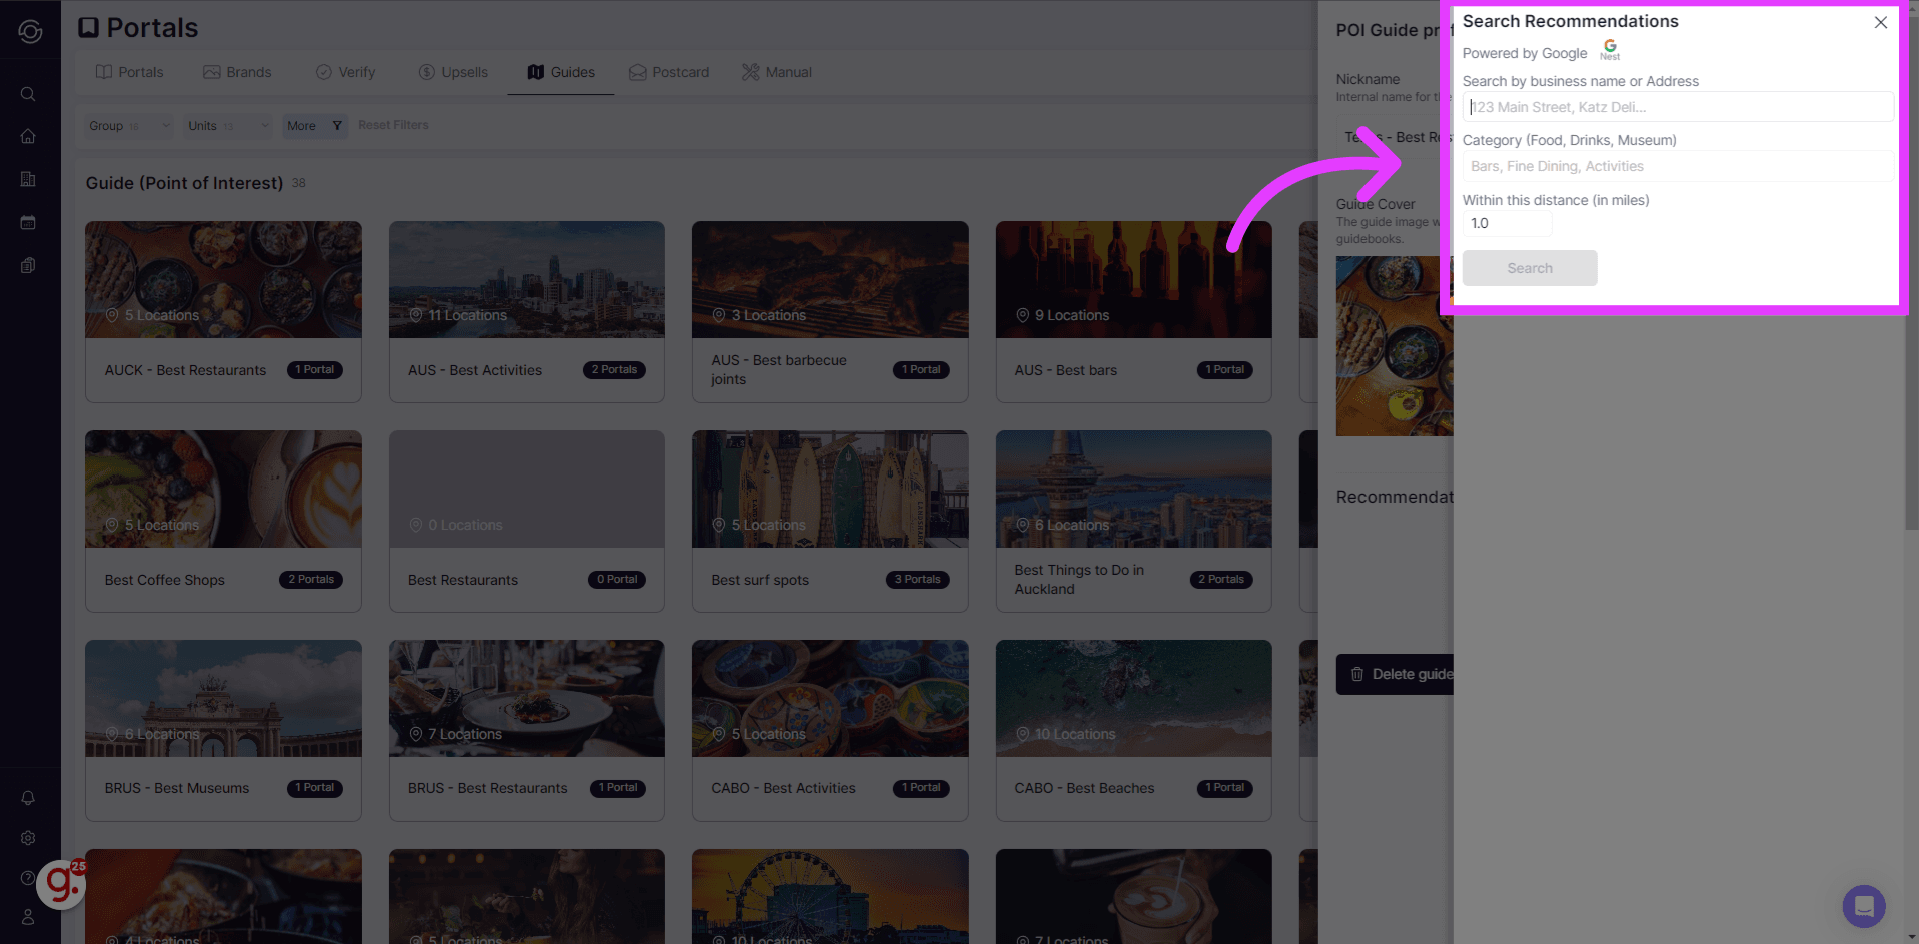This screenshot has width=1919, height=944.
Task: Click Reset Filters above the guide list
Action: [392, 124]
